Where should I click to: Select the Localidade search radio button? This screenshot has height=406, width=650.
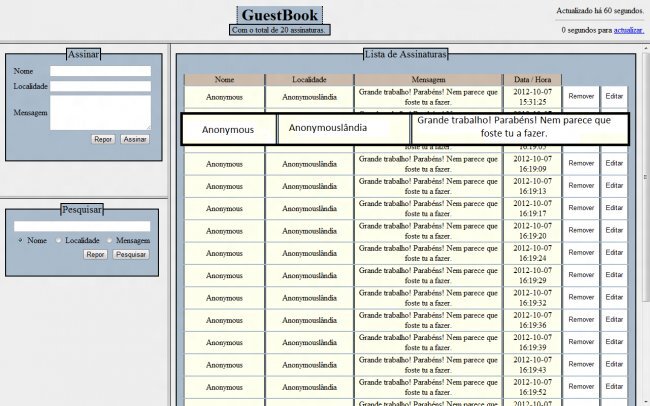point(58,241)
